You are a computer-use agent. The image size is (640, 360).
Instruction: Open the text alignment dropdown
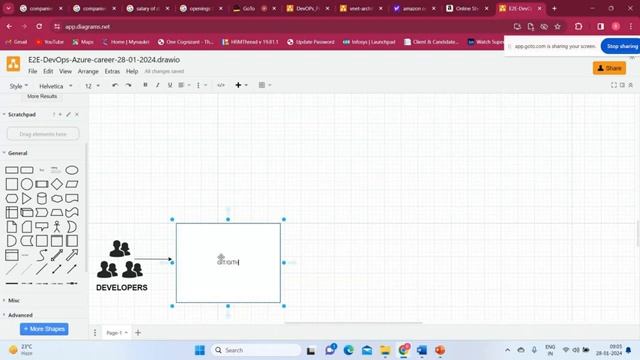[x=184, y=85]
